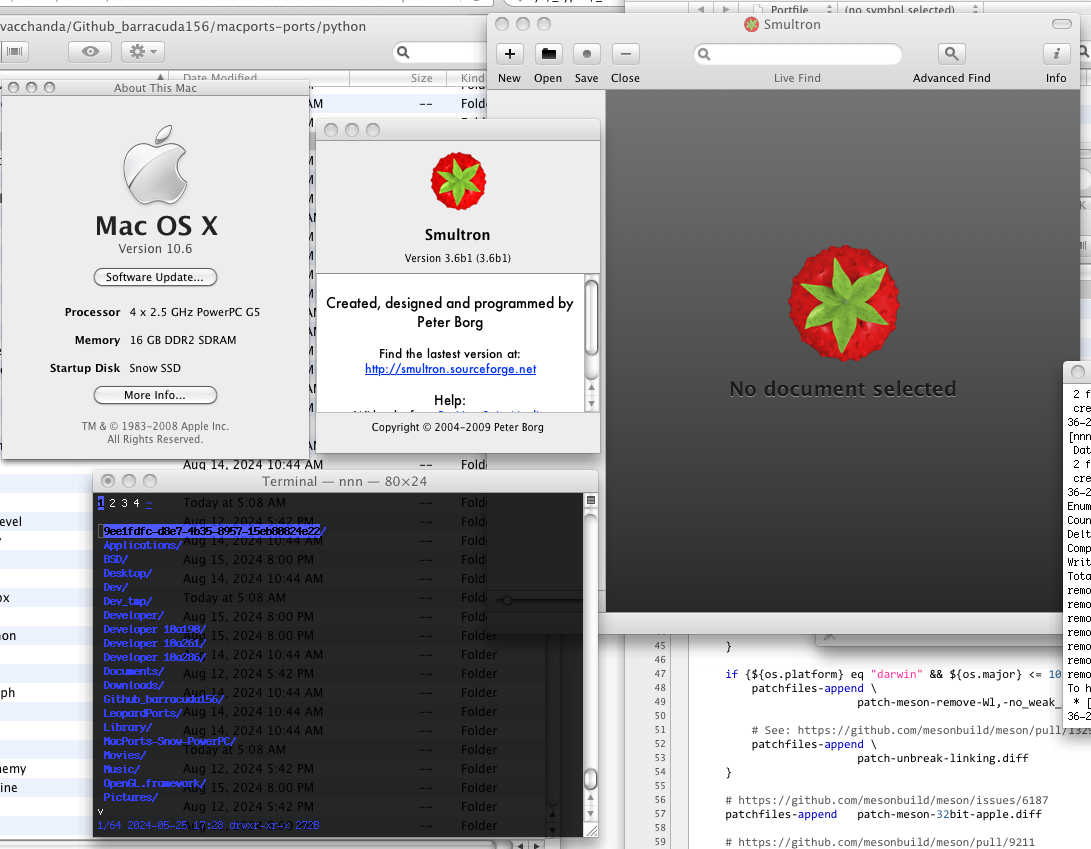Viewport: 1091px width, 849px height.
Task: Open the Finder gear action dropdown
Action: point(143,51)
